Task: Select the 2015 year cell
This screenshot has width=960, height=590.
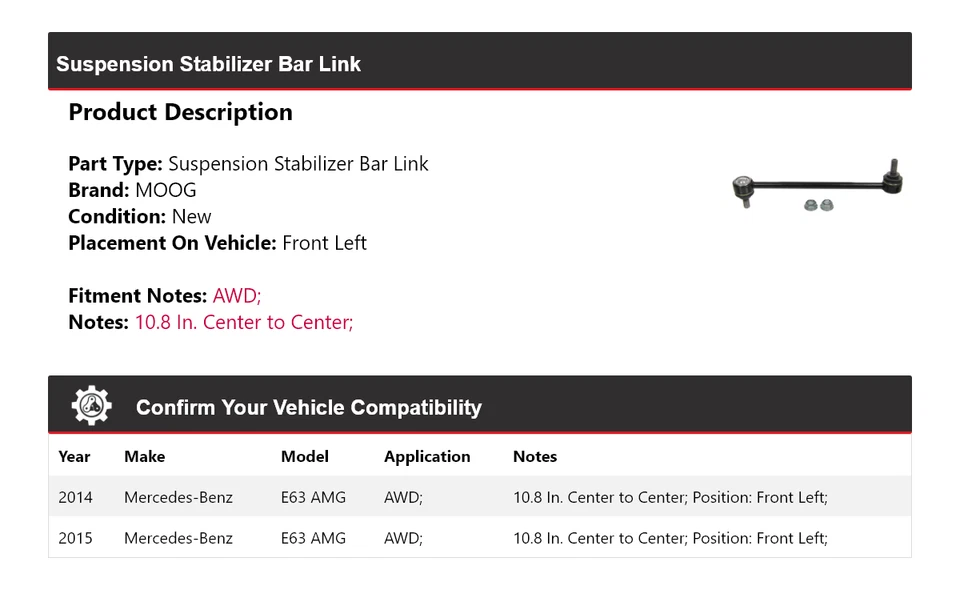Action: pos(75,538)
